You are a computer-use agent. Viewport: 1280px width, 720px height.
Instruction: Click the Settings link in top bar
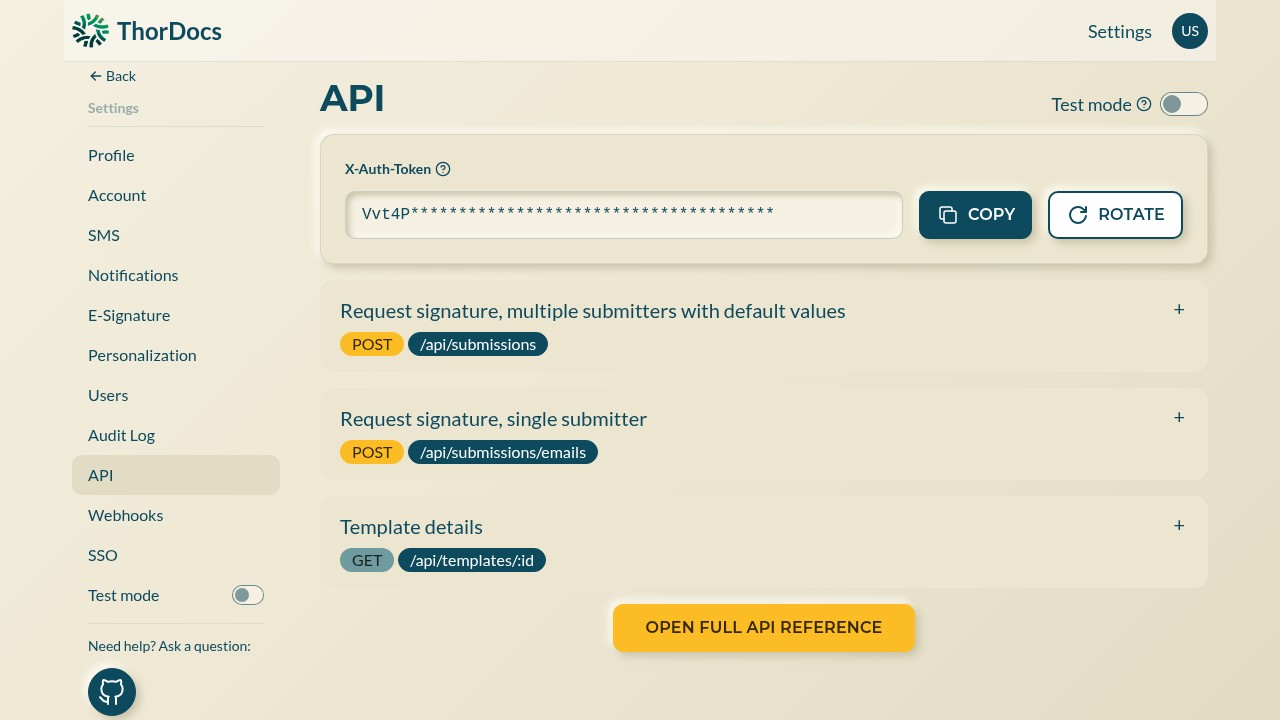[x=1120, y=32]
